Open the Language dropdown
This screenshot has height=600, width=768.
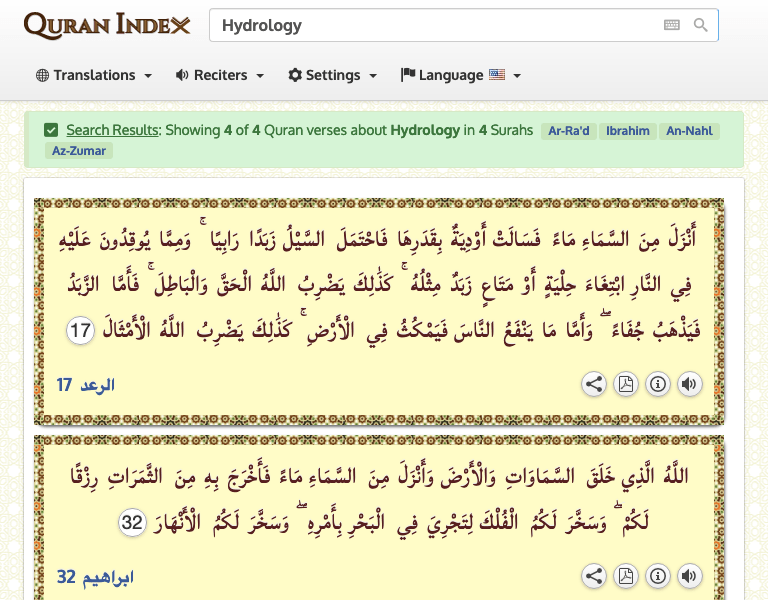[460, 75]
